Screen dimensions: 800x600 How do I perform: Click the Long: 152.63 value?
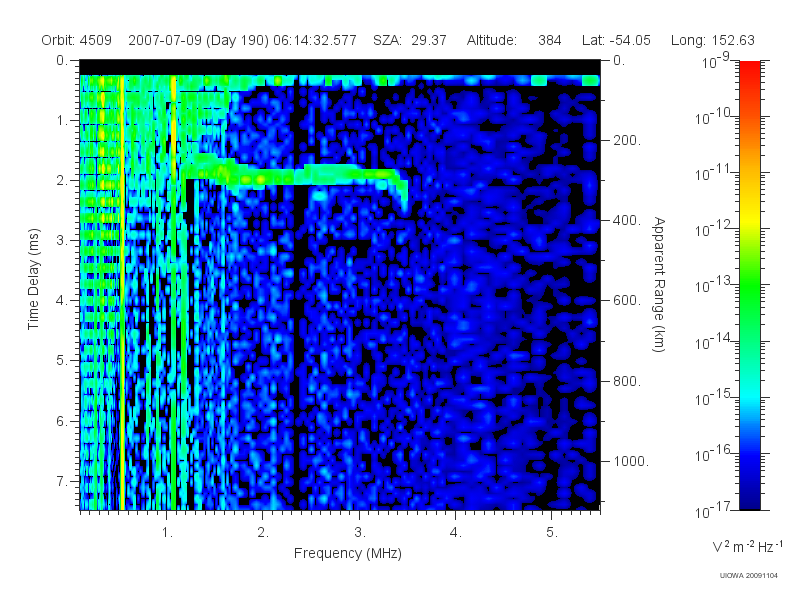click(712, 40)
